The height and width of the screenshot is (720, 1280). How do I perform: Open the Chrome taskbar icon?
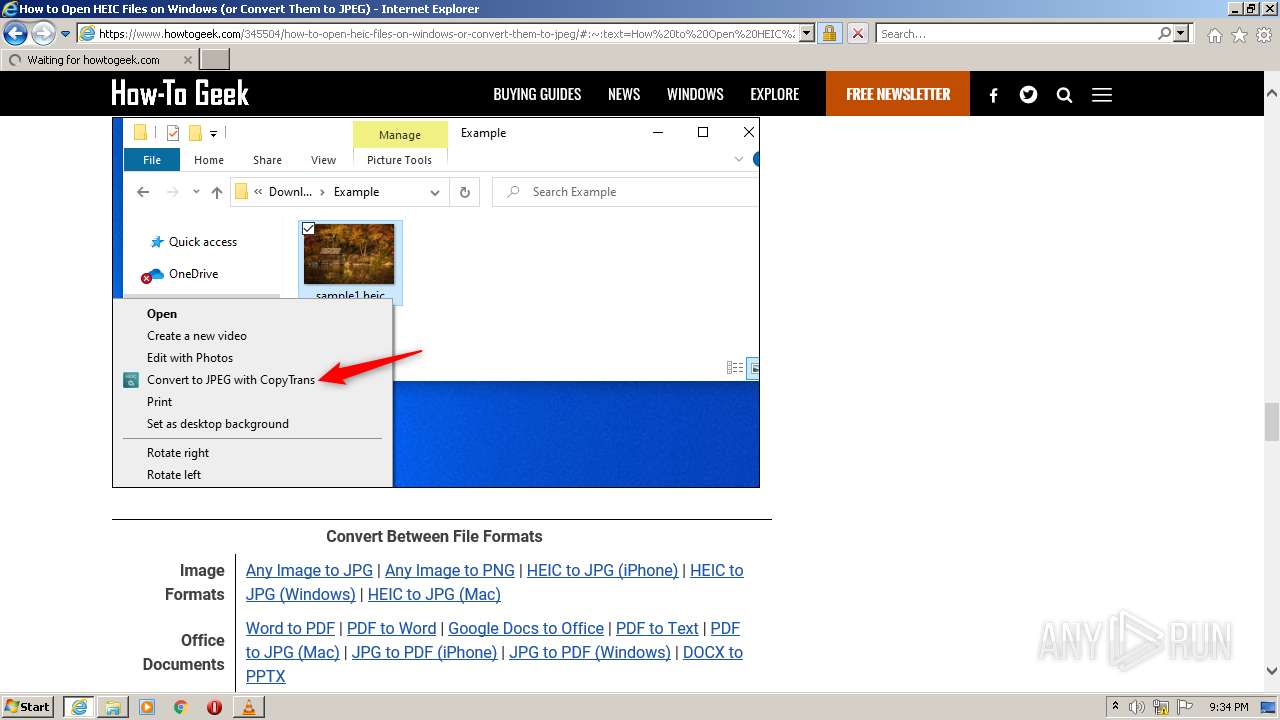pos(181,707)
